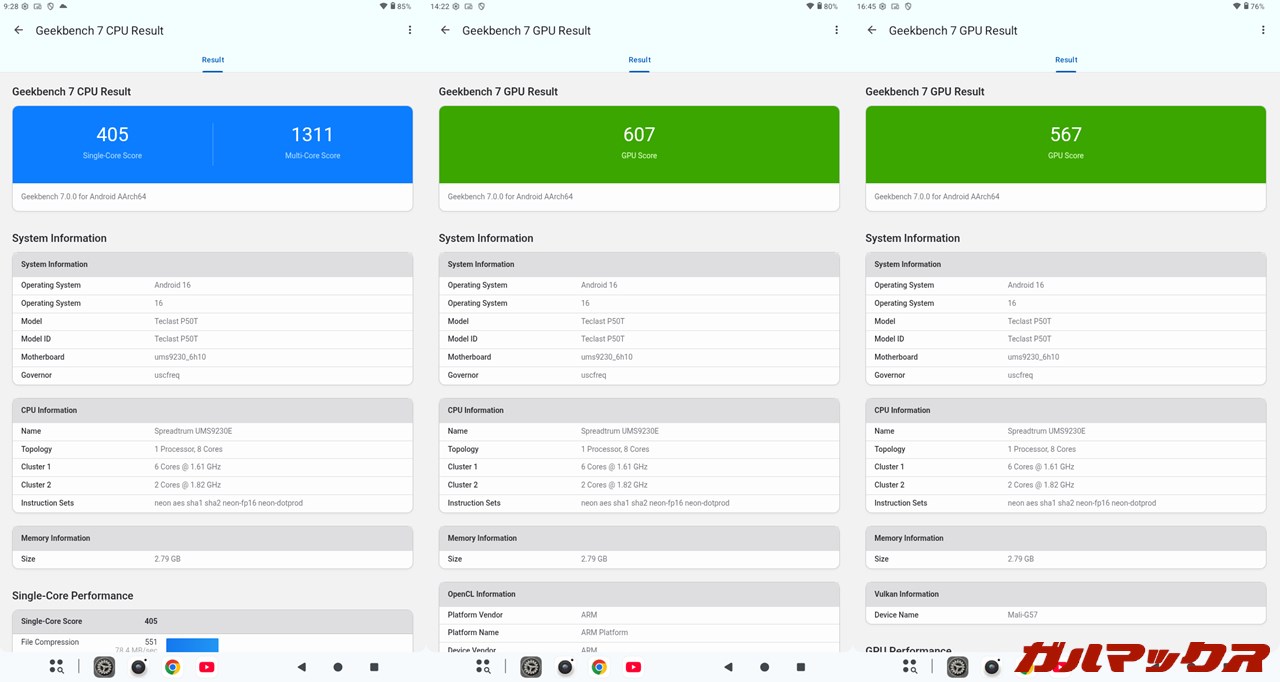Open app drawer in CPU Result screen taskbar
Viewport: 1280px width, 682px height.
tap(57, 667)
